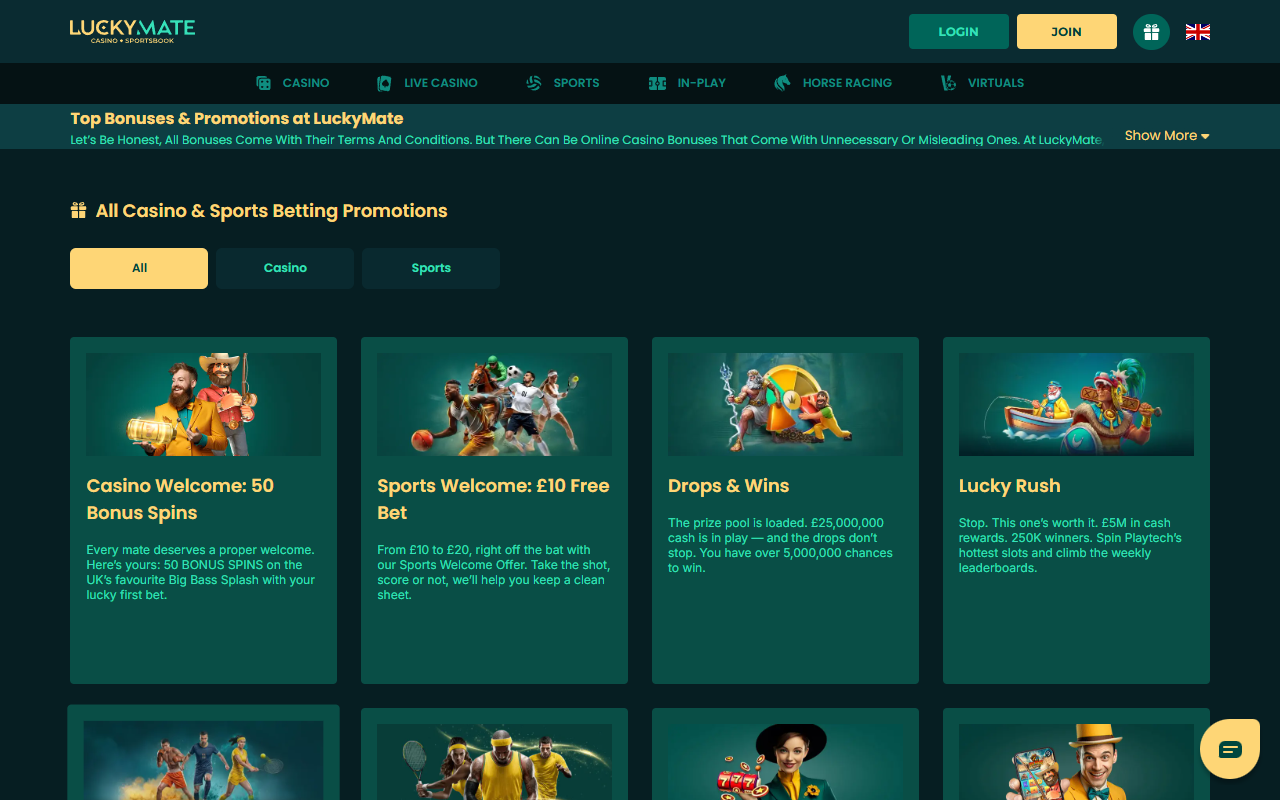Viewport: 1280px width, 800px height.
Task: Select the In-Play icon in the navigation
Action: [658, 82]
